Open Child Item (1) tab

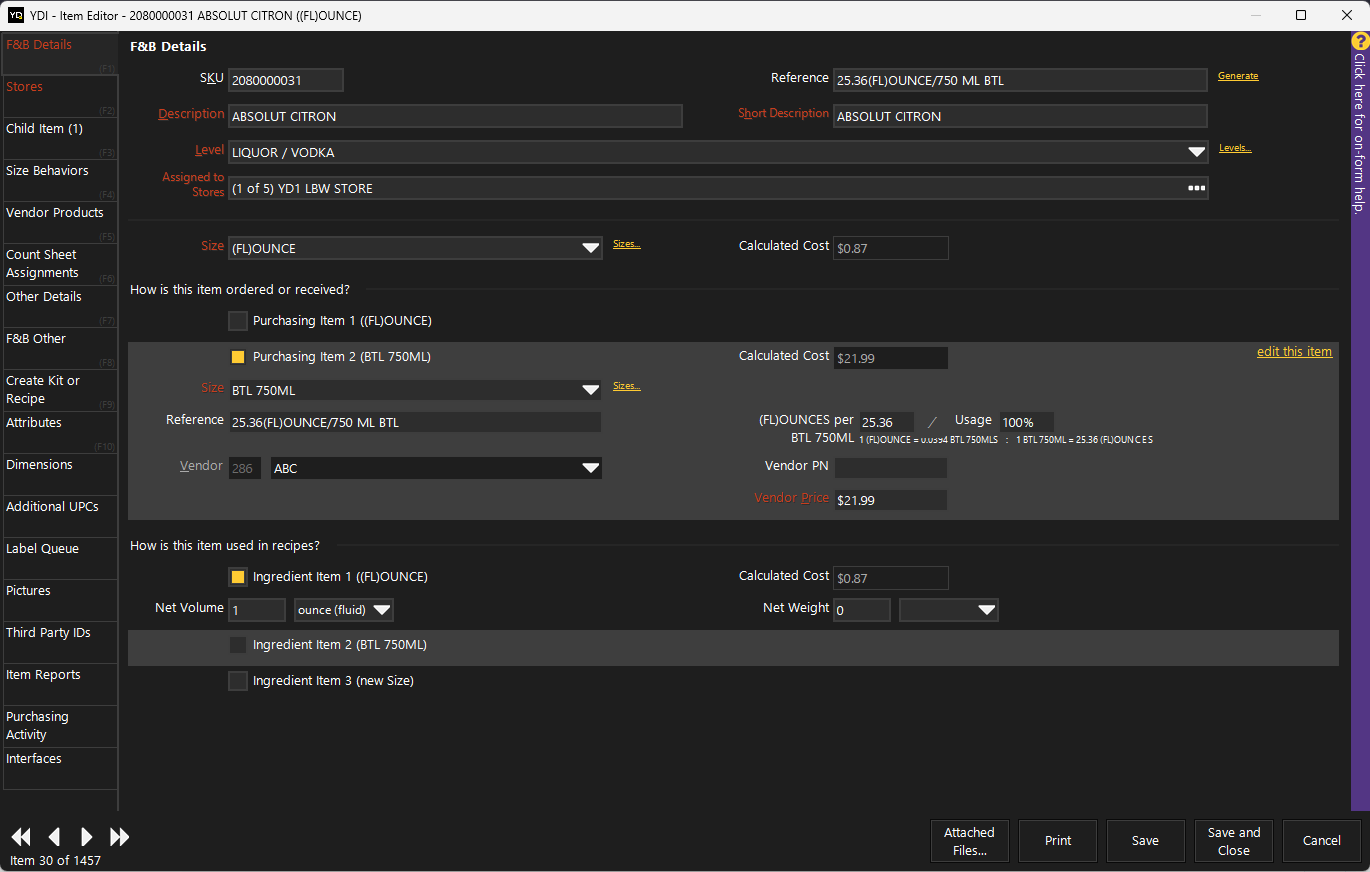pyautogui.click(x=60, y=138)
